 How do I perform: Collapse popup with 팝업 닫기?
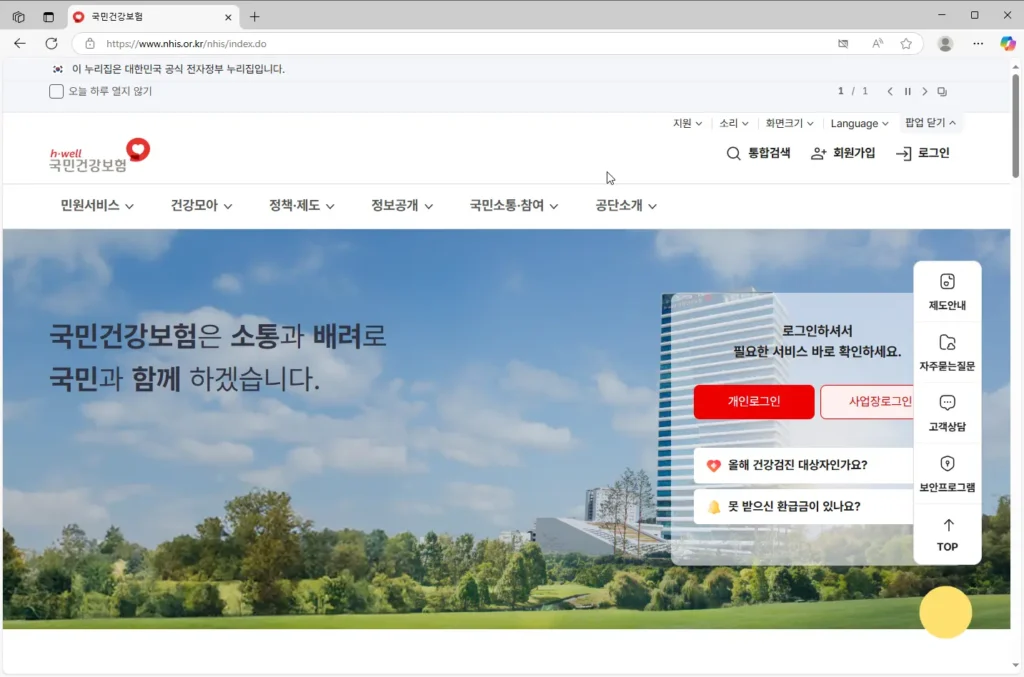coord(930,123)
